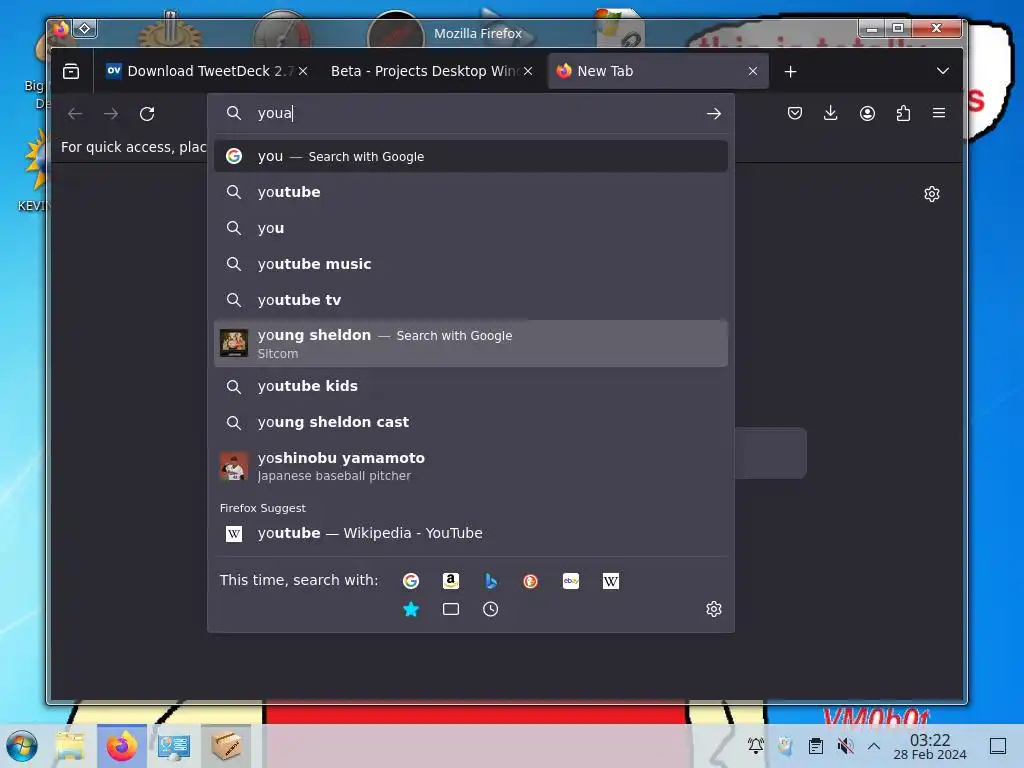Go back to the previous page

click(x=75, y=114)
